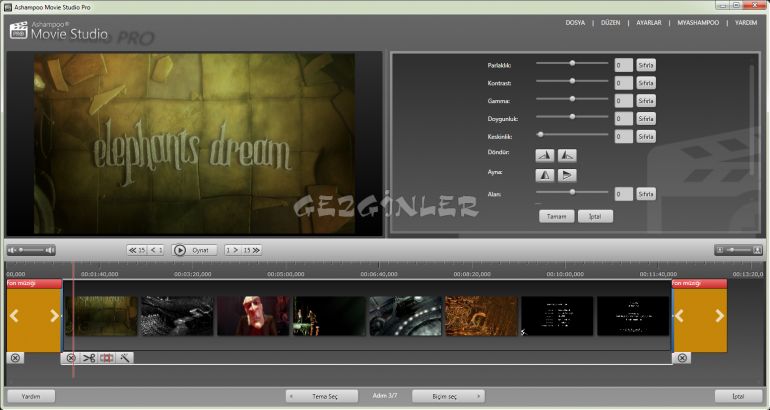Click the Parlaklık value field
This screenshot has height=410, width=770.
(624, 65)
